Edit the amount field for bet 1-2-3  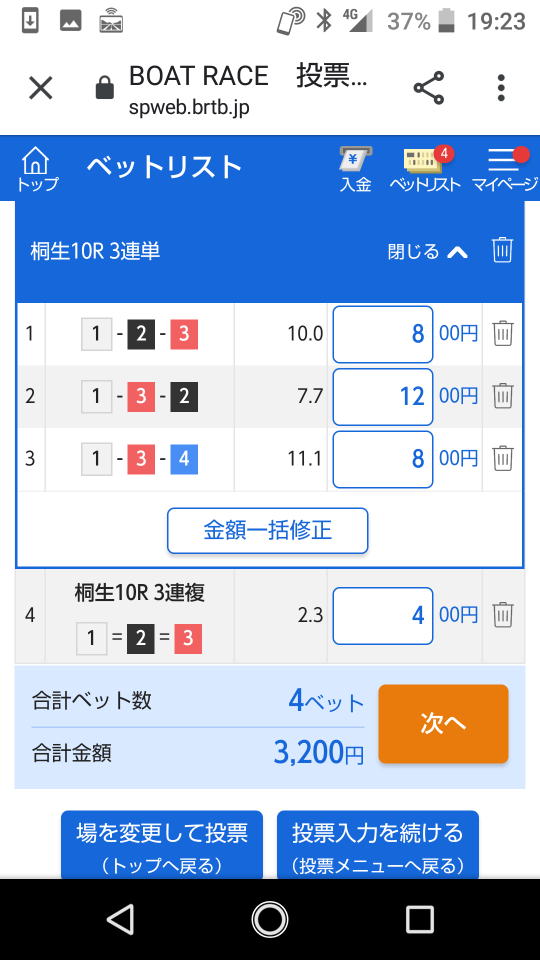(383, 334)
